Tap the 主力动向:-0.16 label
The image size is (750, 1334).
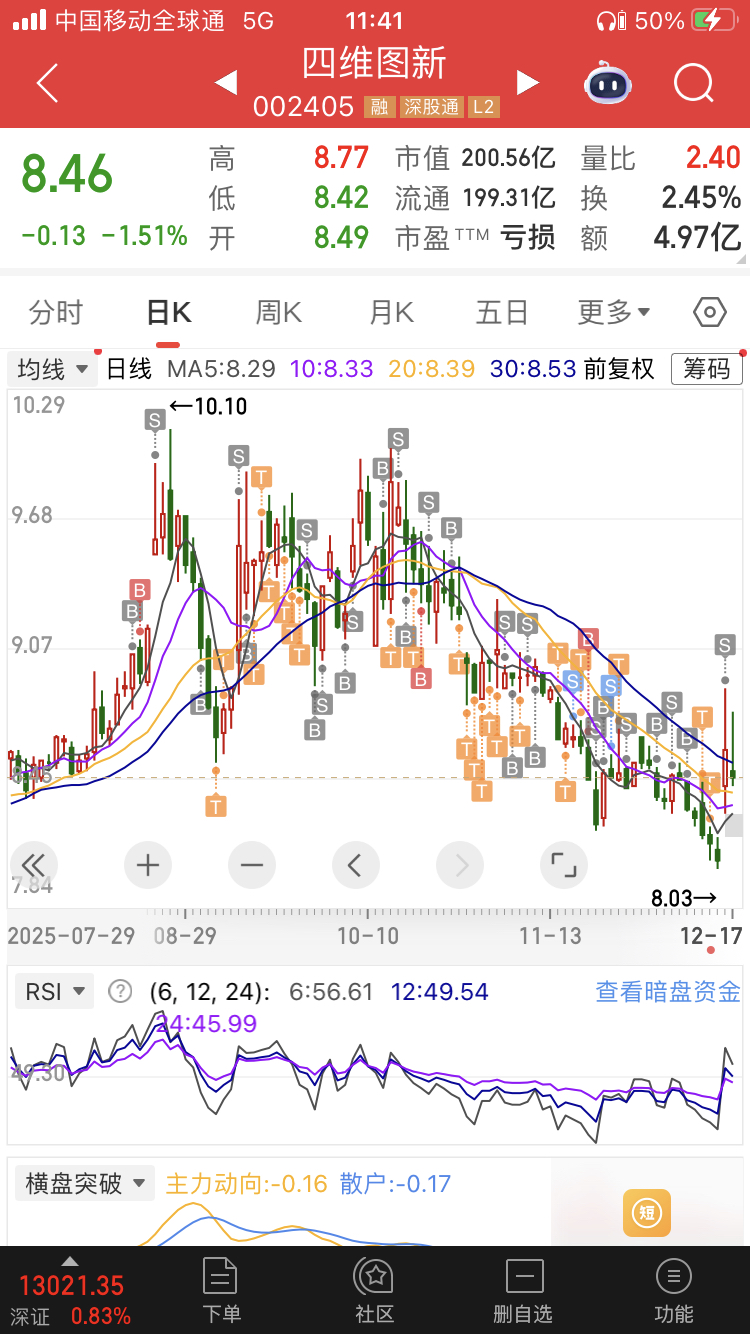coord(246,1184)
